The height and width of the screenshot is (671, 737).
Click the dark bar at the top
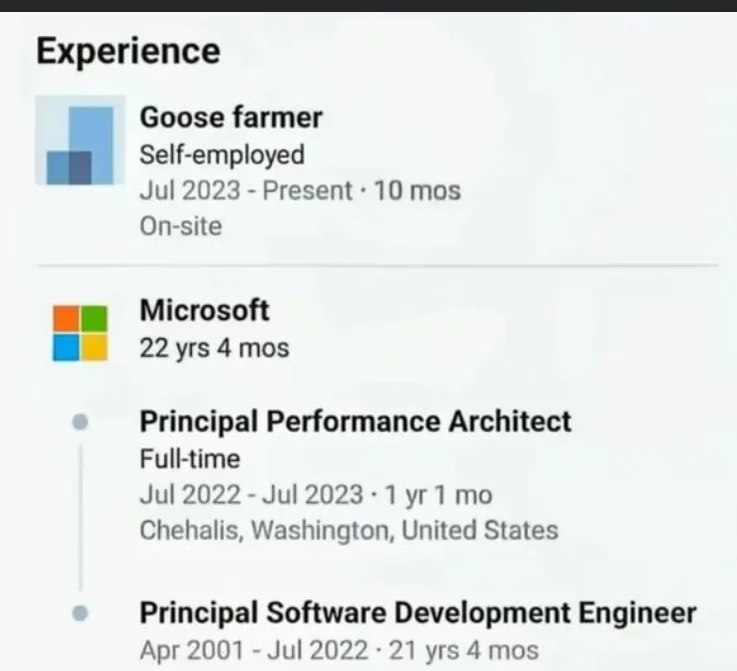coord(368,5)
